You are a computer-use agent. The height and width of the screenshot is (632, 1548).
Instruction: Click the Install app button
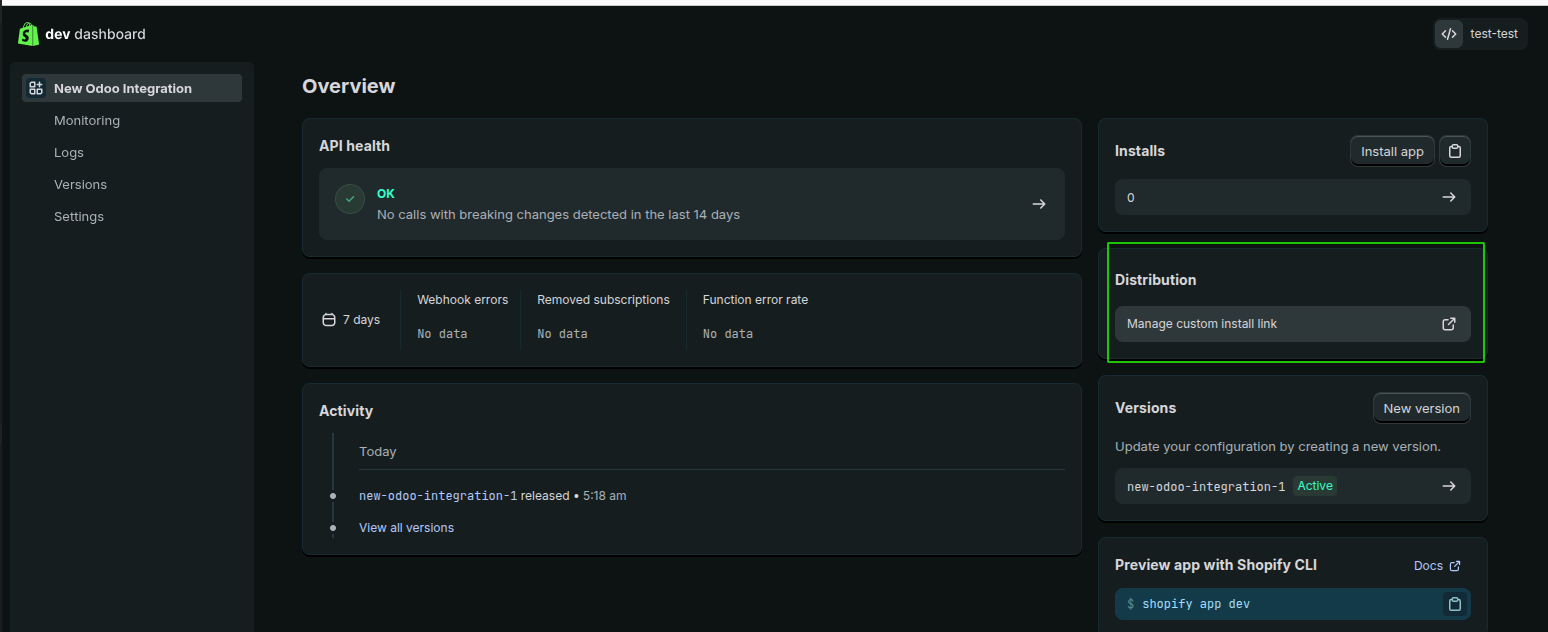[x=1391, y=150]
